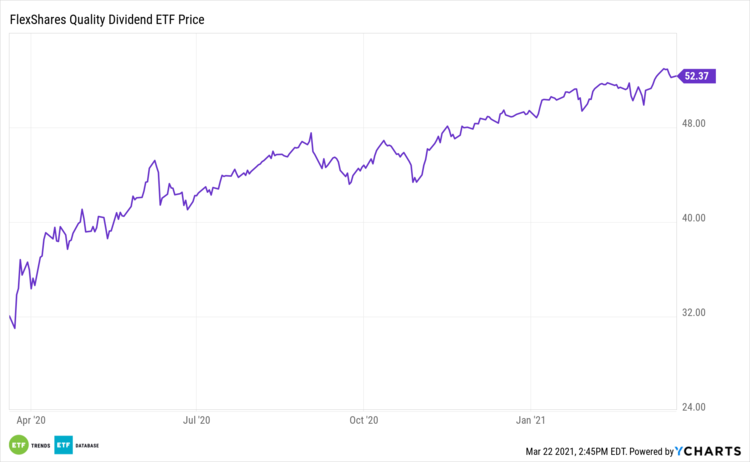Select the Jan '21 date axis label
The height and width of the screenshot is (462, 750).
[530, 420]
